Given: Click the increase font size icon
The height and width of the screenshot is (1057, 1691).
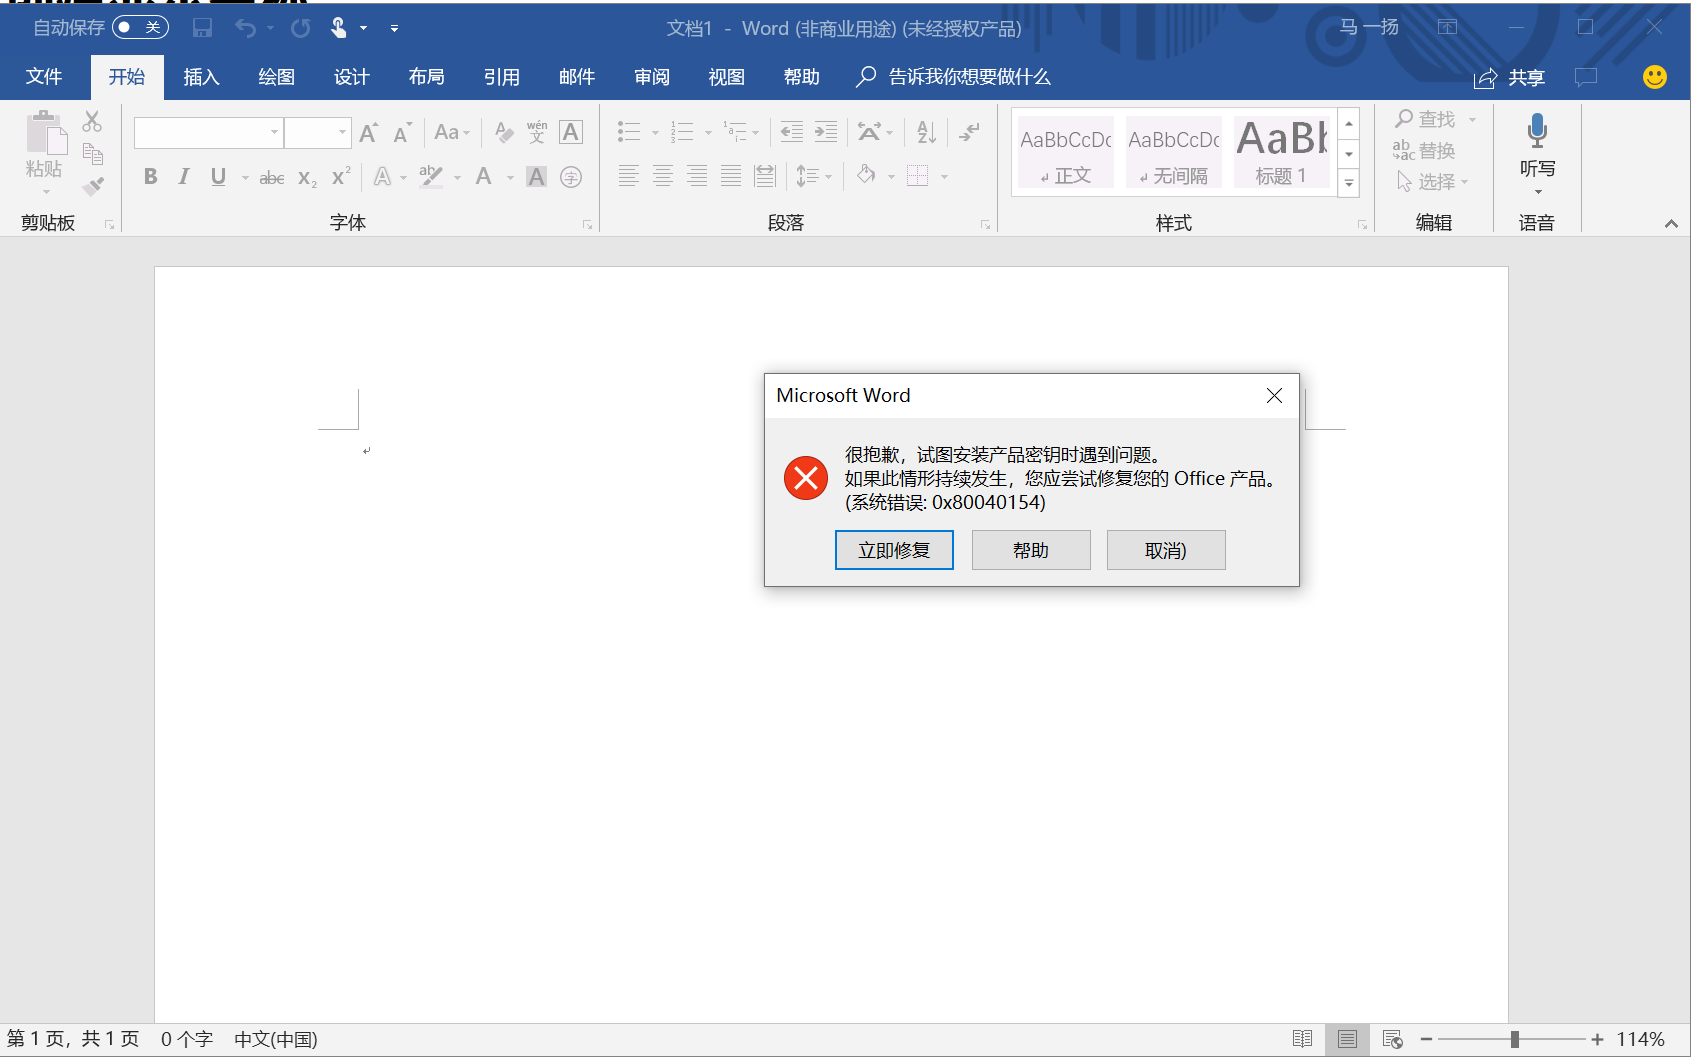Looking at the screenshot, I should (368, 132).
